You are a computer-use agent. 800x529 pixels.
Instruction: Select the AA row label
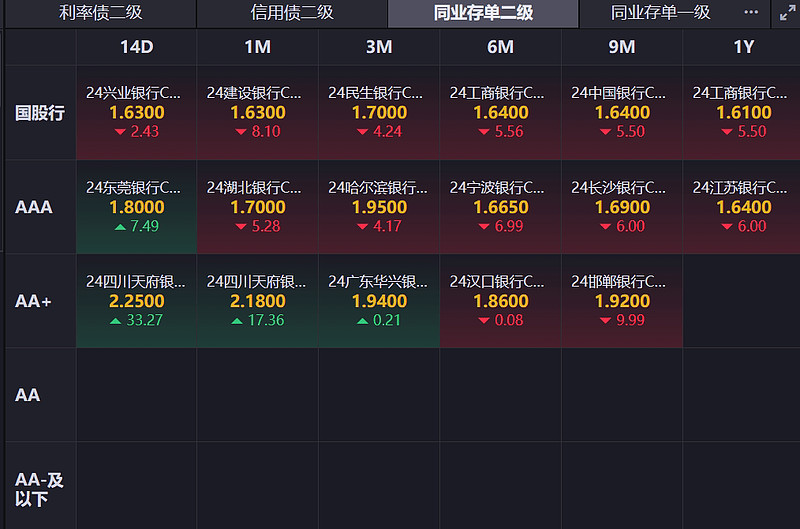[40, 395]
